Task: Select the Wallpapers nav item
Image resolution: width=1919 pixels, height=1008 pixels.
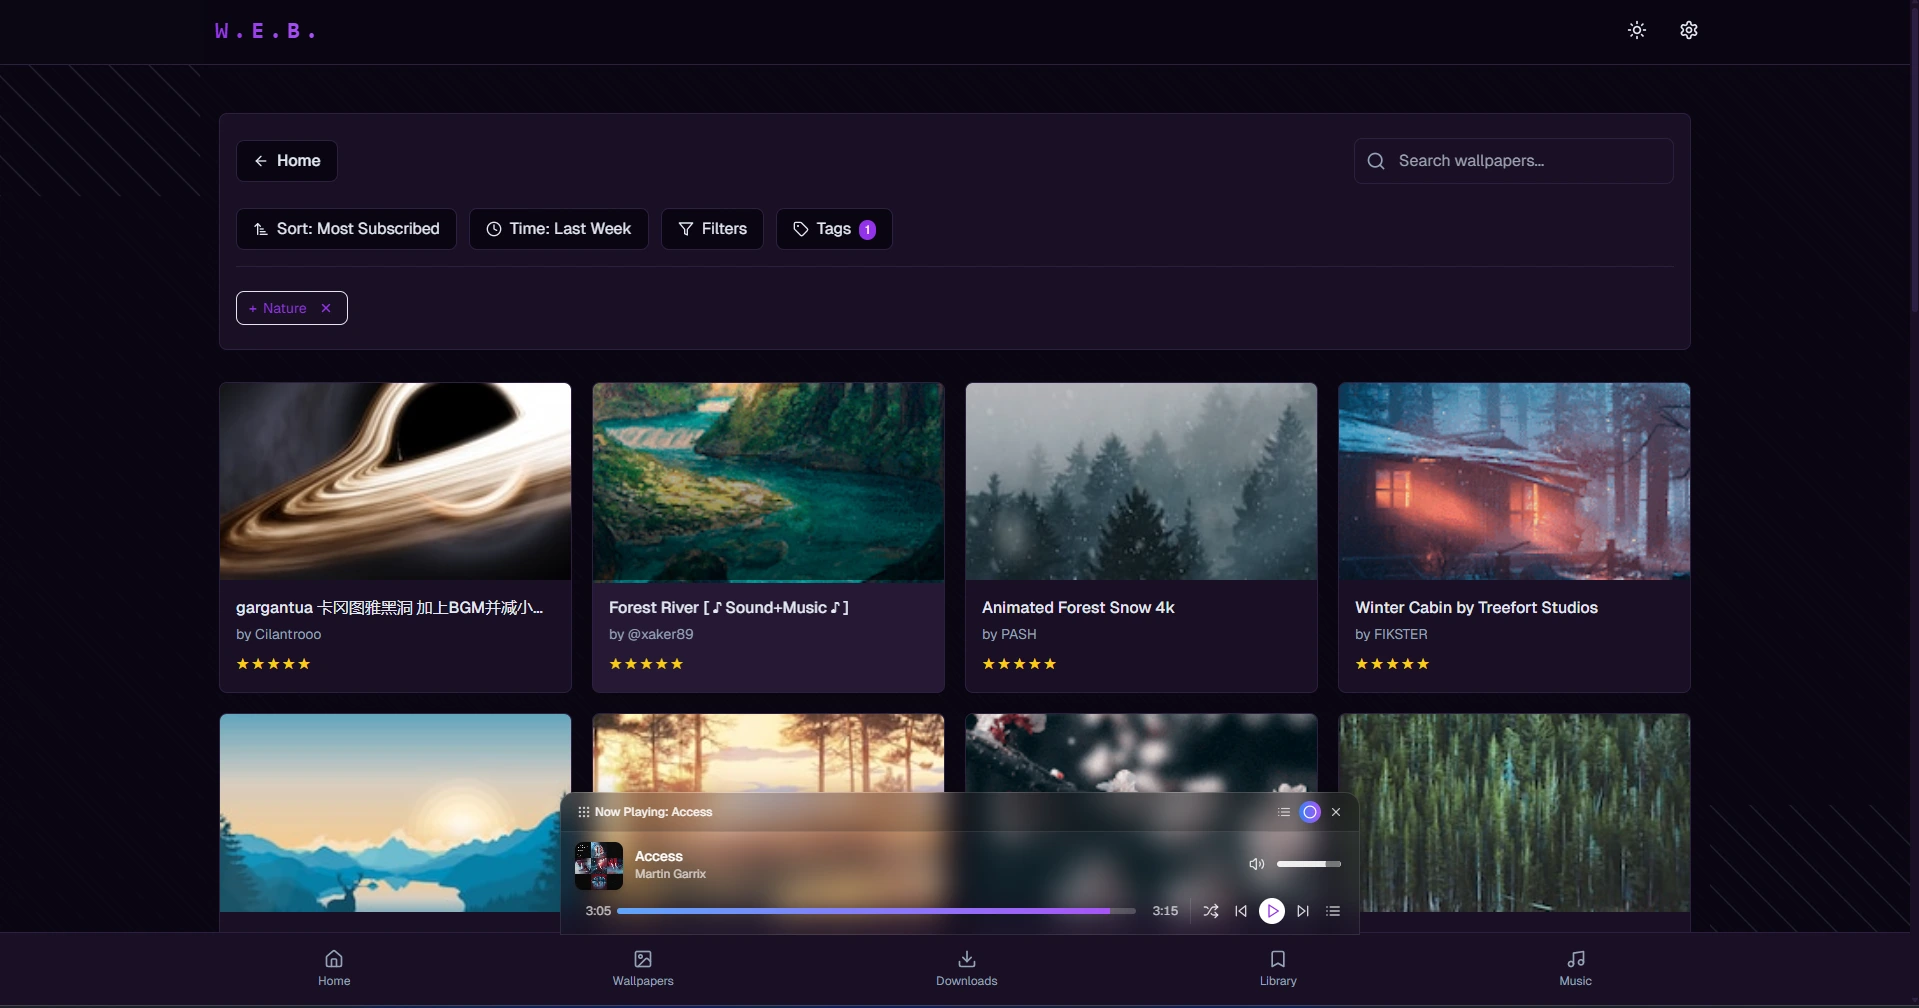Action: (643, 966)
